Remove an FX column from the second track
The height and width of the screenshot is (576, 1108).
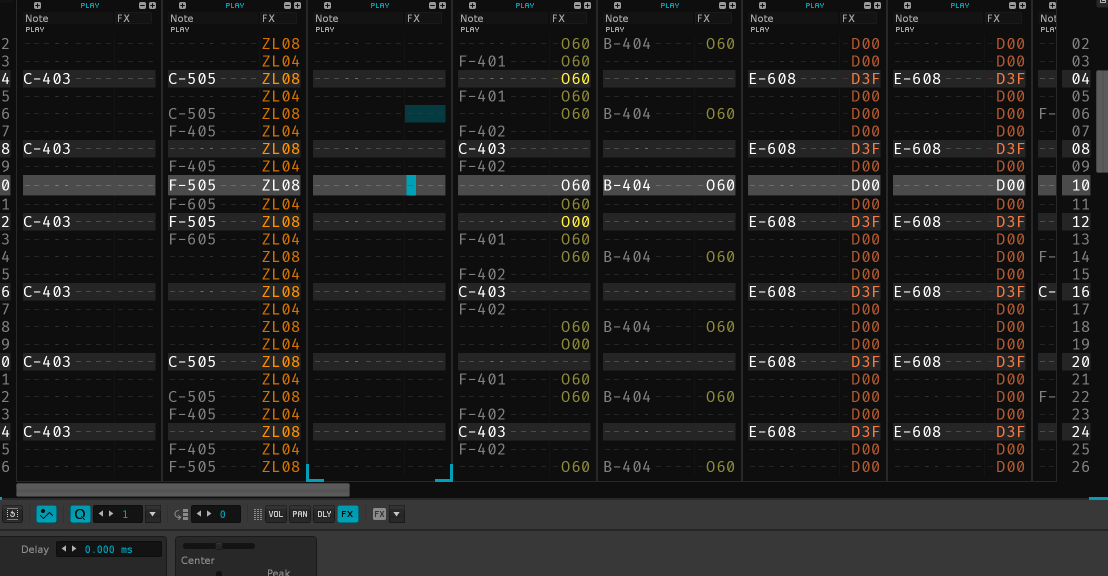(286, 6)
